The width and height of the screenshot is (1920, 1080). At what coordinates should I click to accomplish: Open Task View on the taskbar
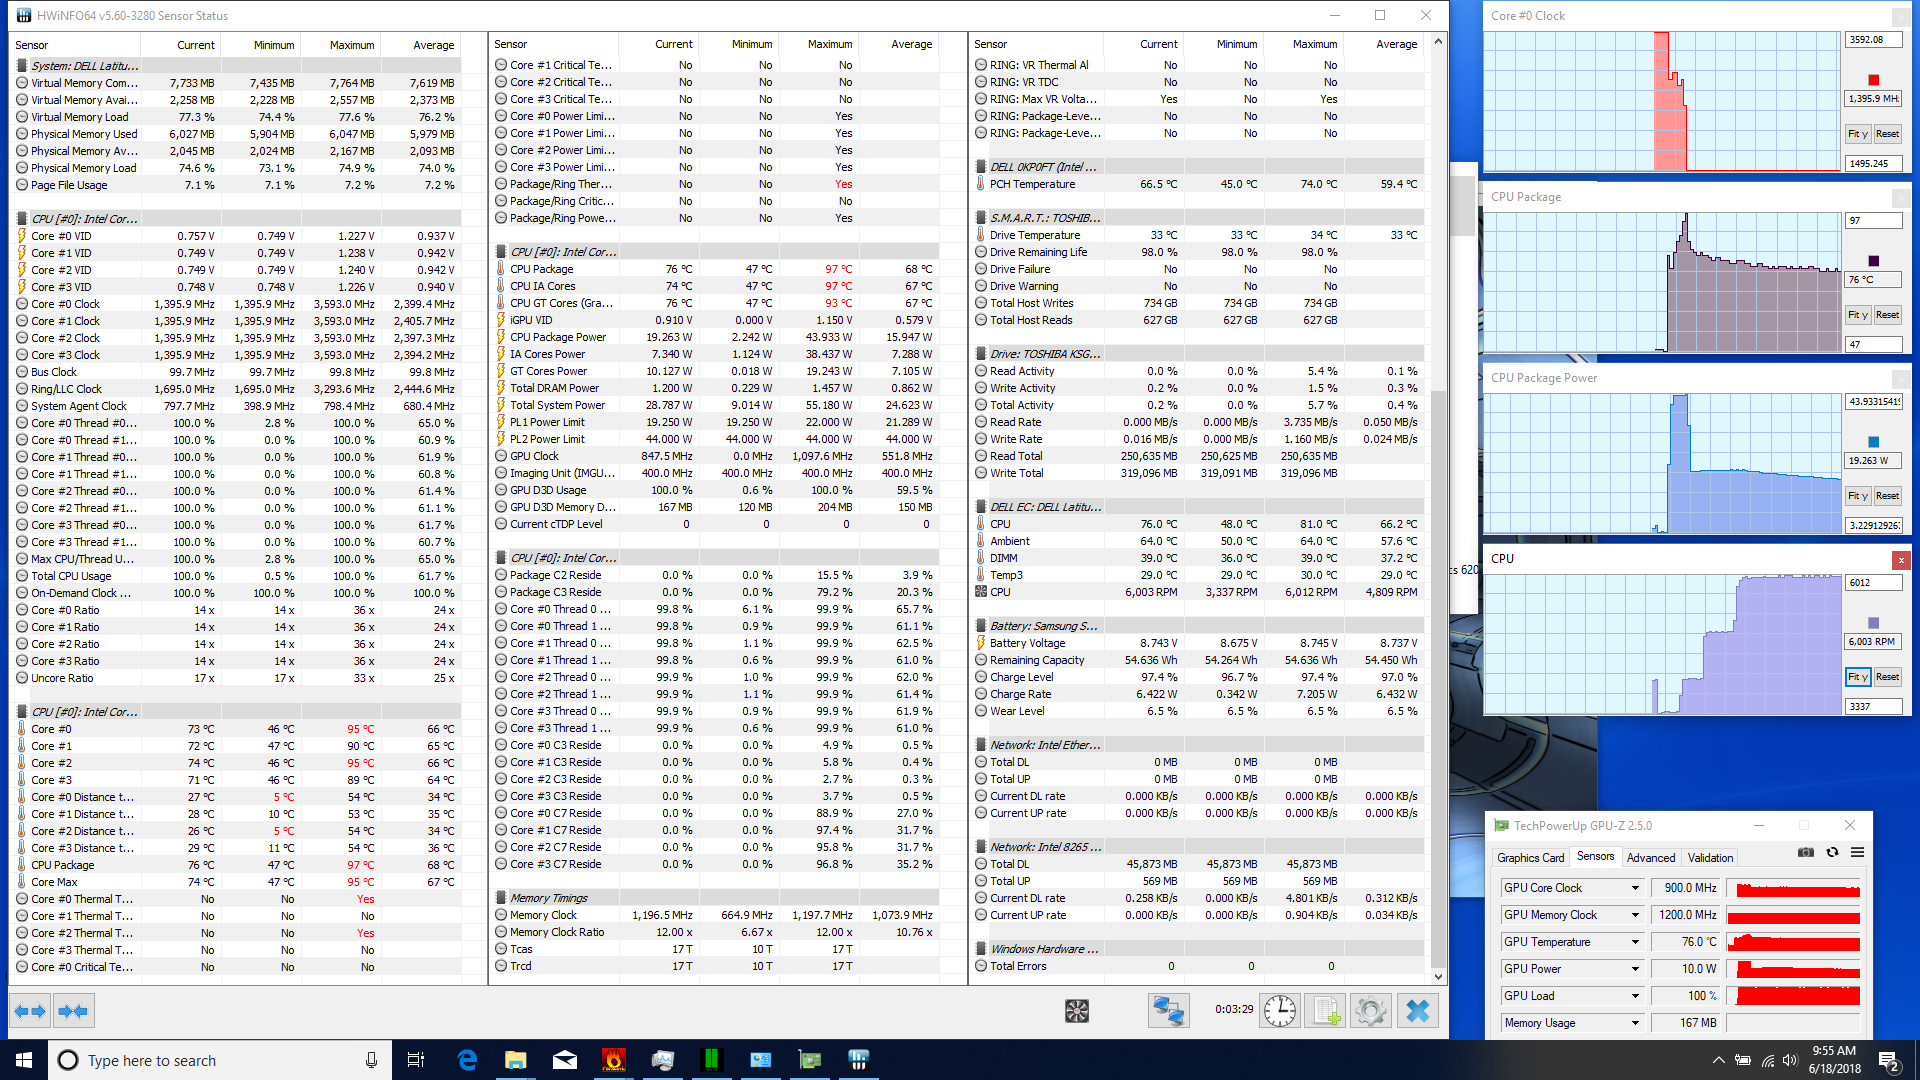click(x=416, y=1060)
